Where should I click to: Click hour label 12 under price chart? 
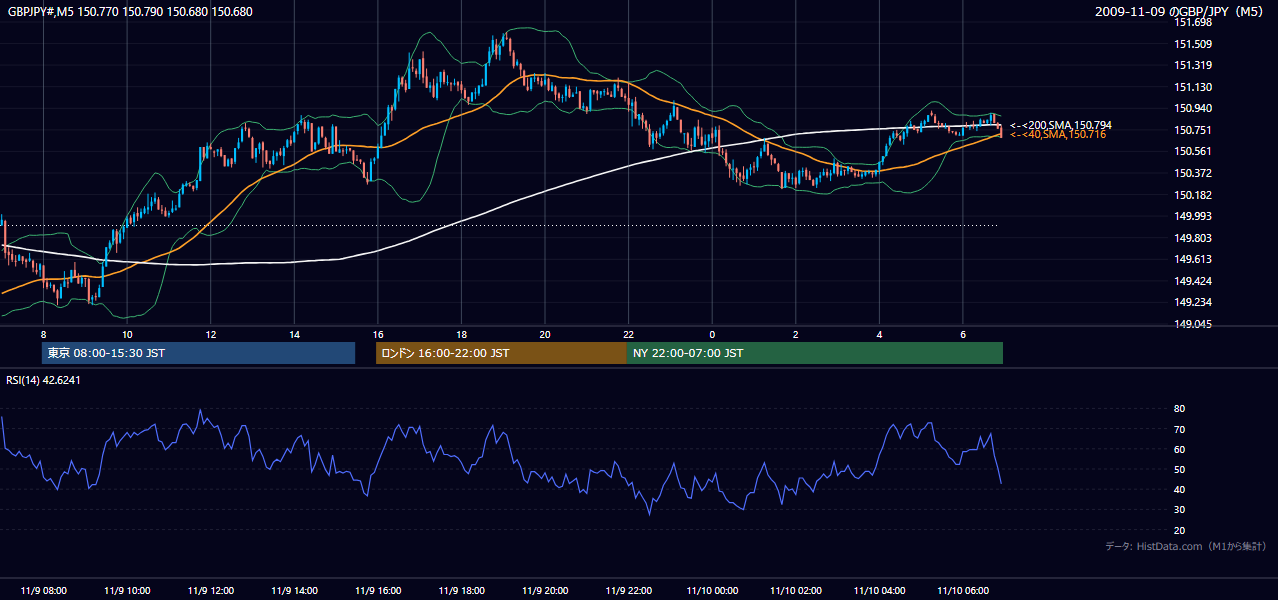pos(211,334)
